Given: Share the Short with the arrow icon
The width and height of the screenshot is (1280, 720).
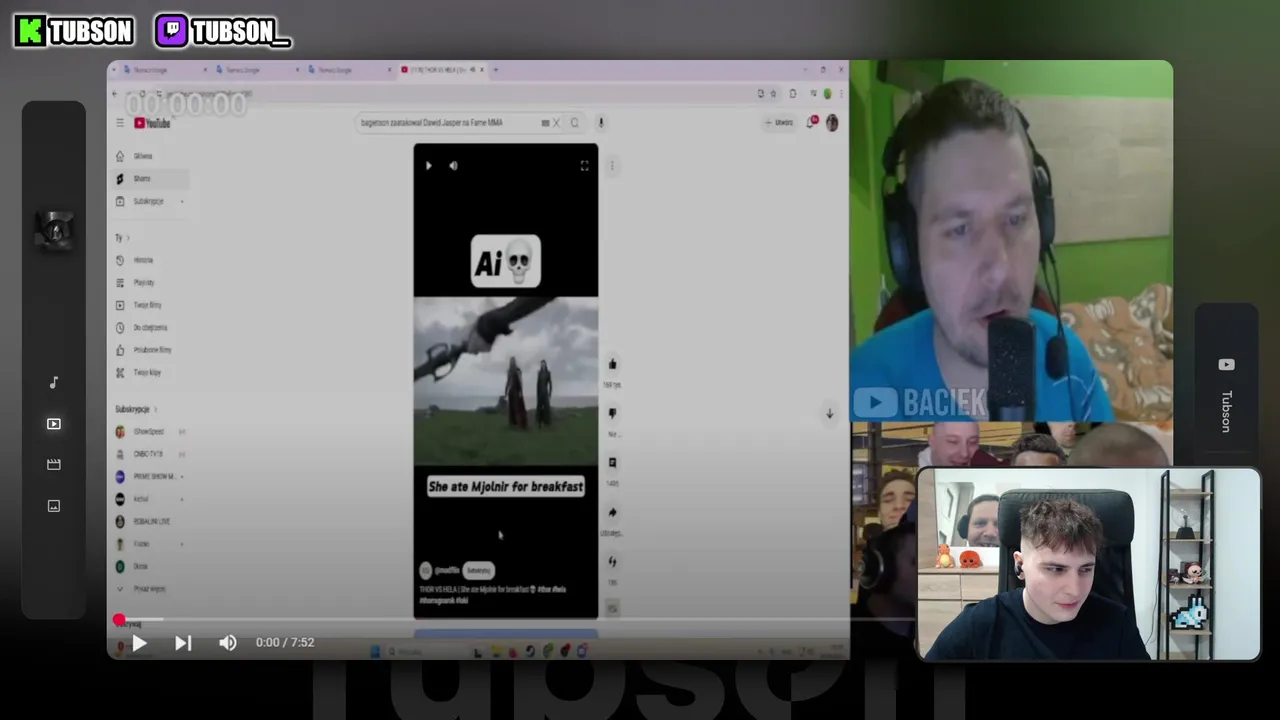Looking at the screenshot, I should pyautogui.click(x=612, y=513).
